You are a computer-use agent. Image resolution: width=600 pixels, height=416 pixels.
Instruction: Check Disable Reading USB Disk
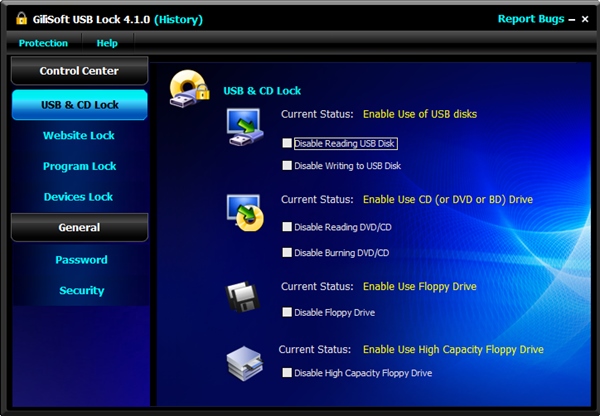[287, 143]
